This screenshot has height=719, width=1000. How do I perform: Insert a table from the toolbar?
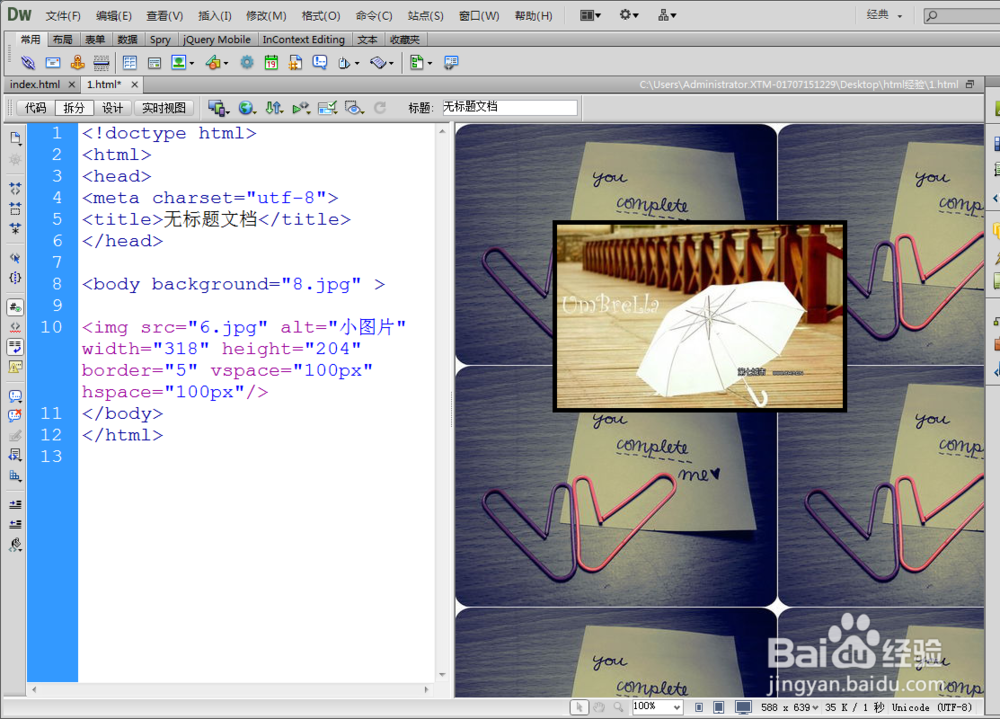click(x=130, y=63)
